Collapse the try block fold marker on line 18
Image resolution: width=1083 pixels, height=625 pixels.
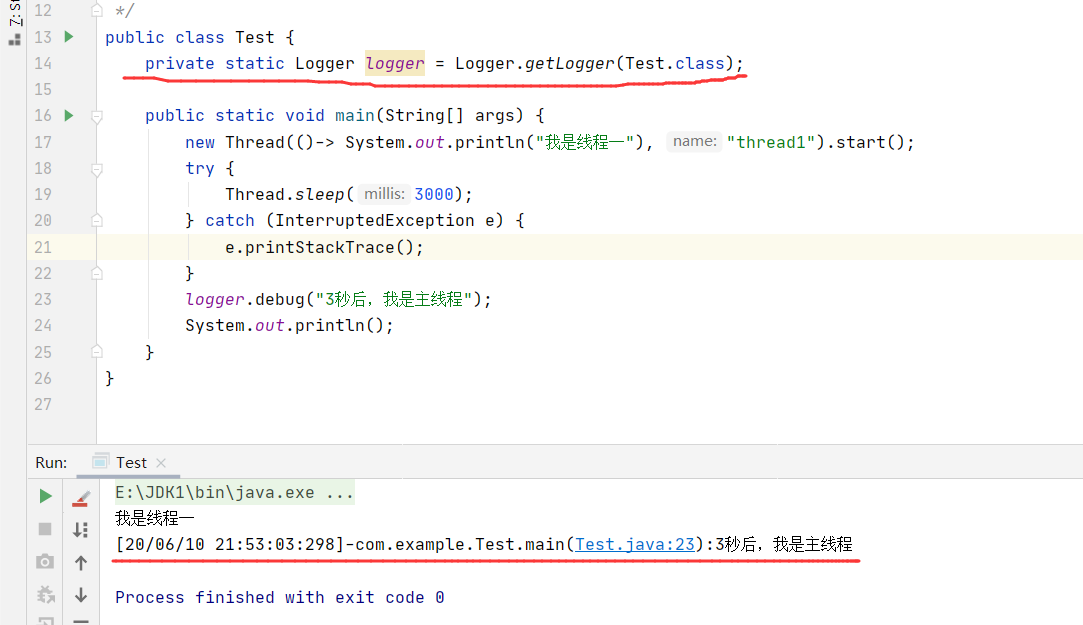97,169
